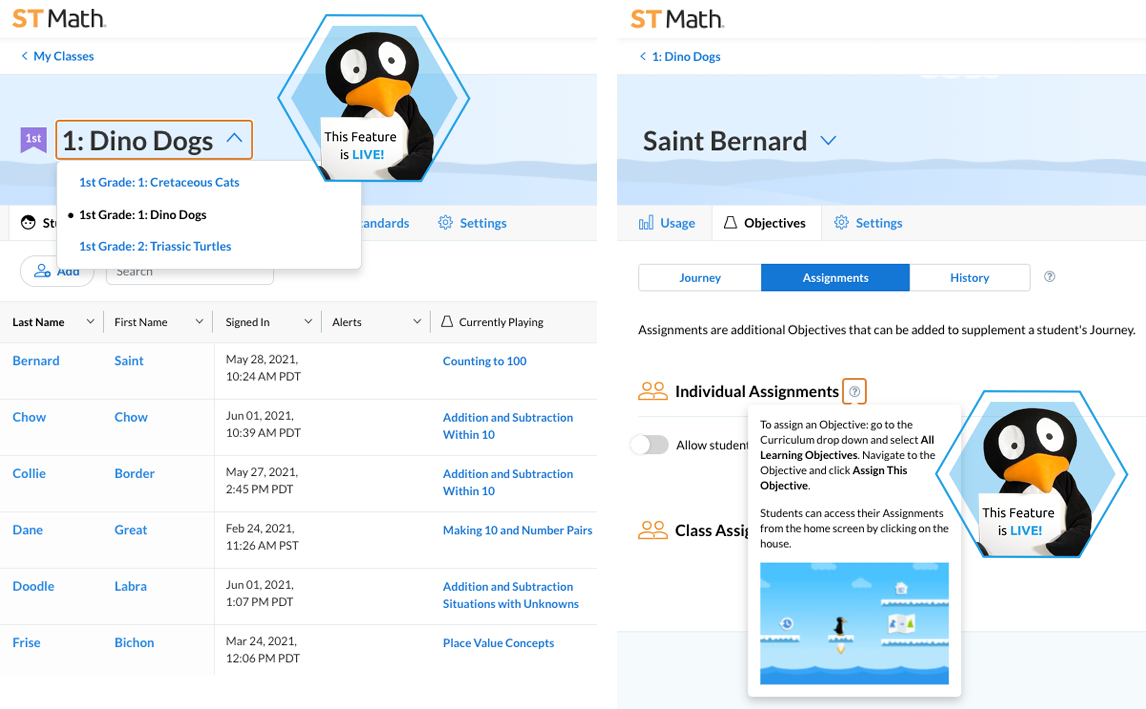Click the ST Math logo in right panel
Screen dimensions: 1146x709
click(678, 18)
